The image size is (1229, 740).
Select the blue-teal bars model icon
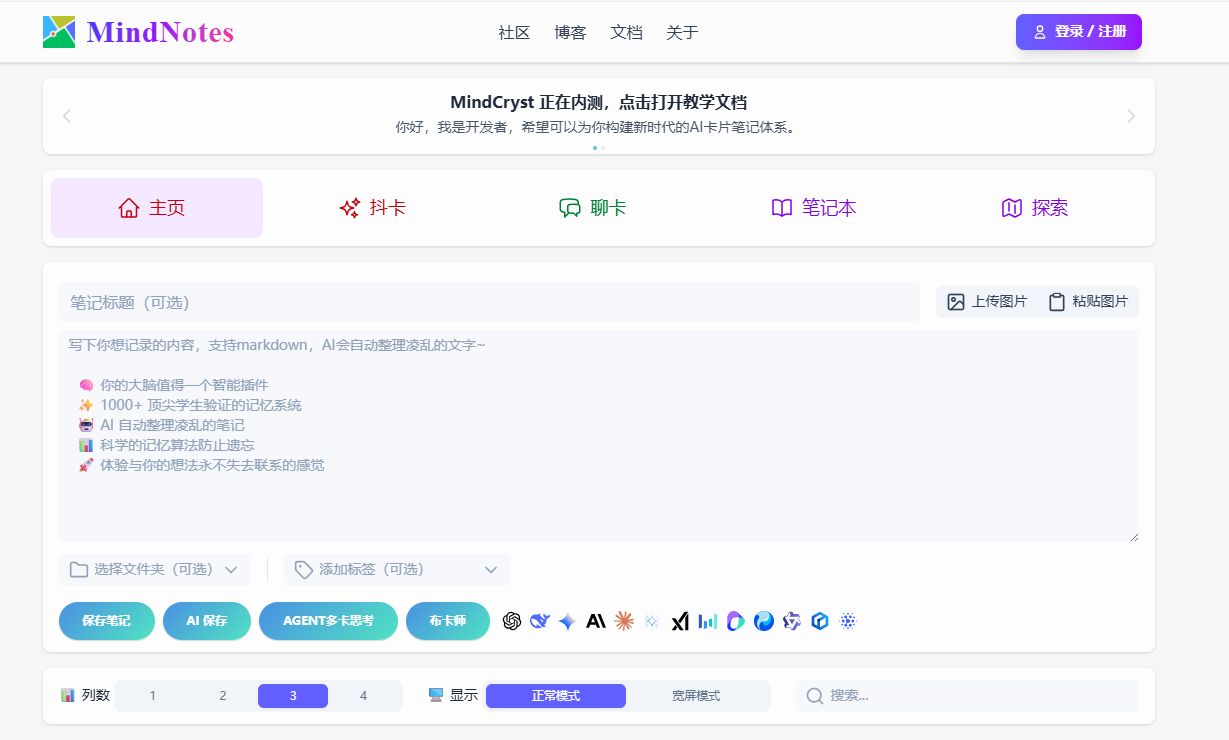click(708, 621)
